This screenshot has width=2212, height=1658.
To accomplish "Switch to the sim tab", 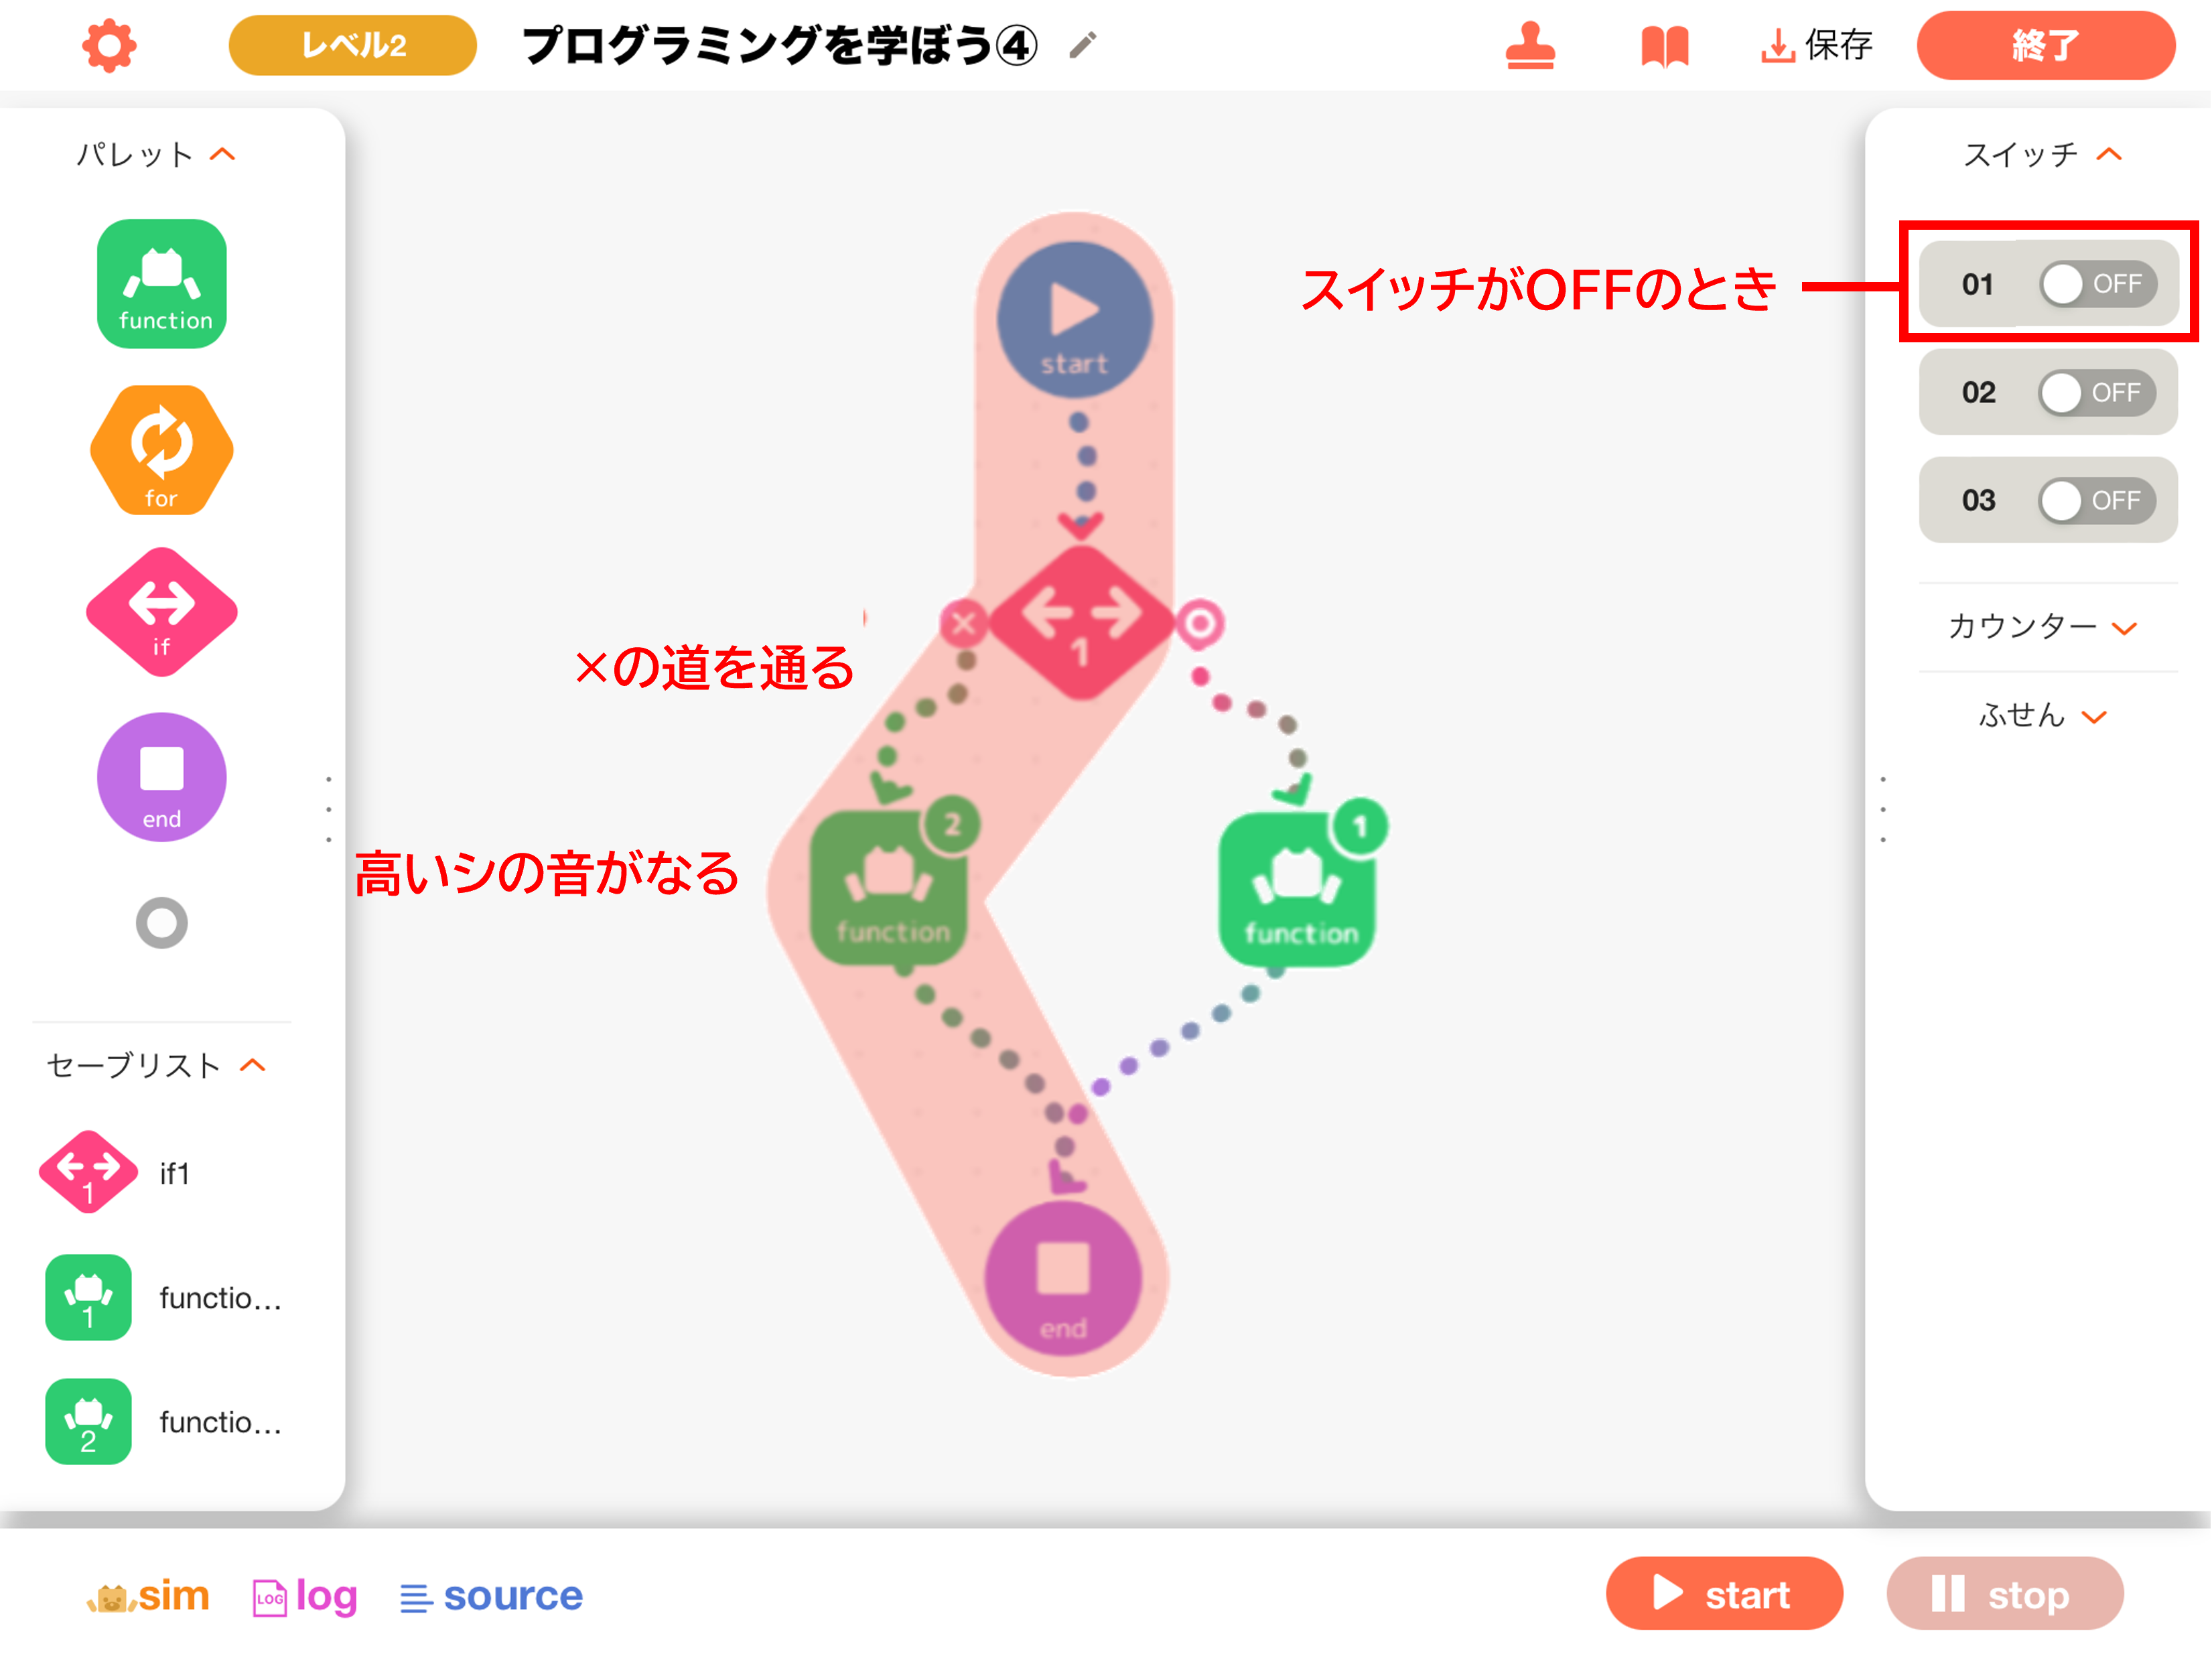I will pos(148,1595).
